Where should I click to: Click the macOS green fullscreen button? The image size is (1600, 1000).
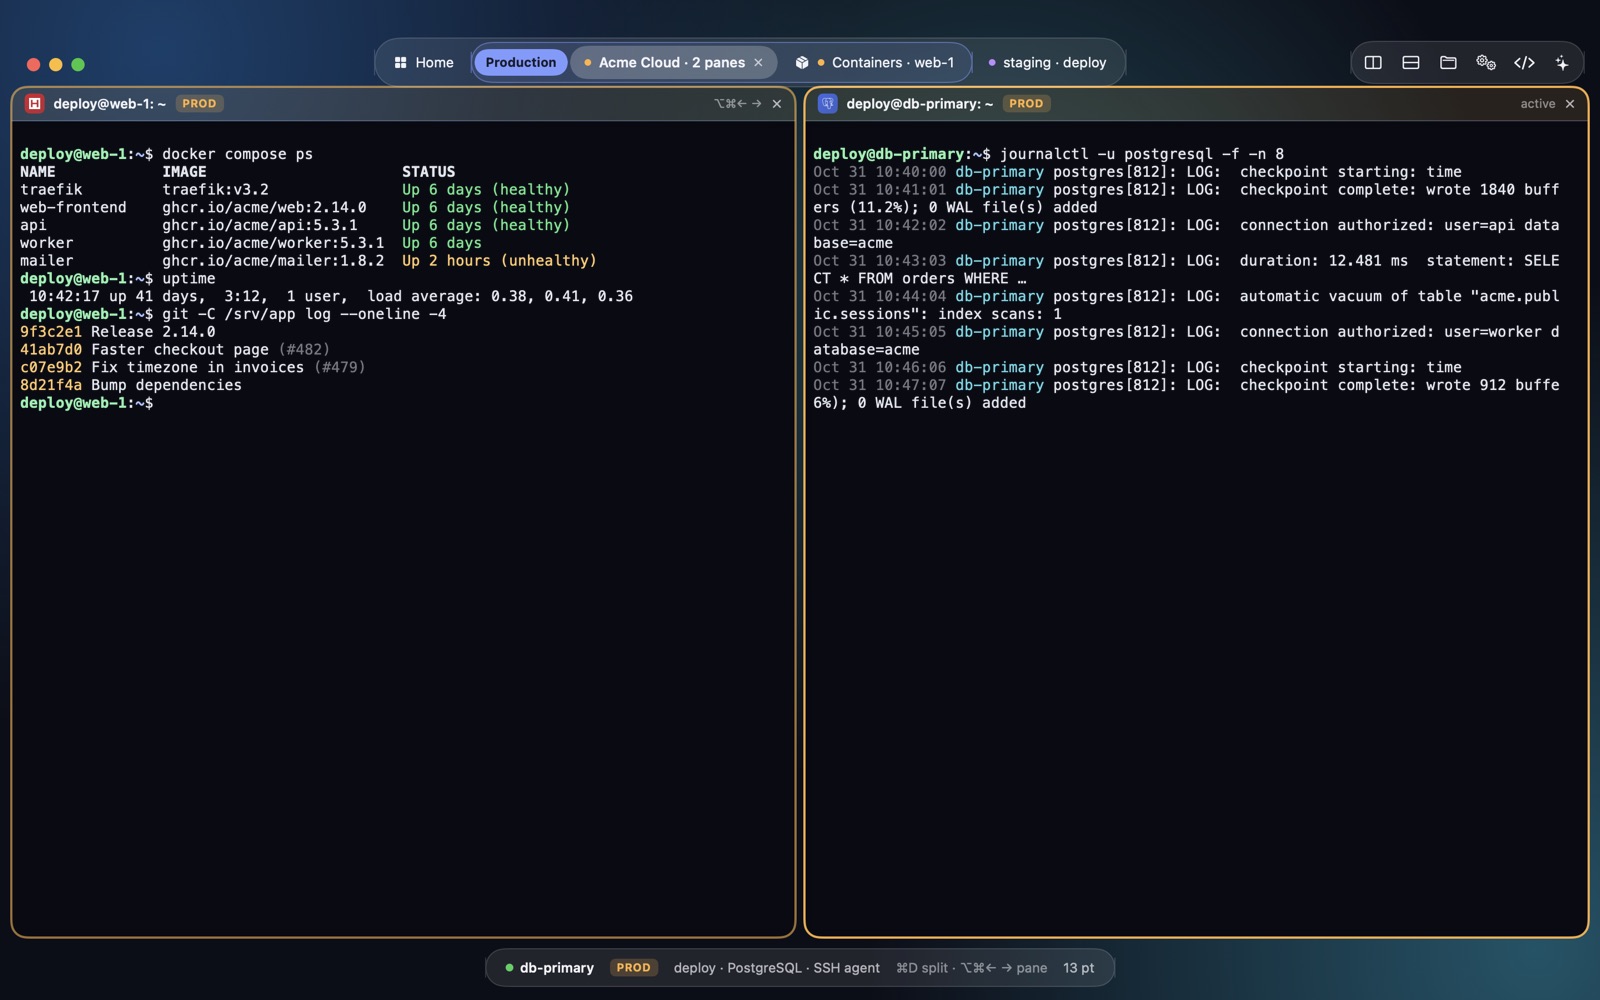click(78, 64)
